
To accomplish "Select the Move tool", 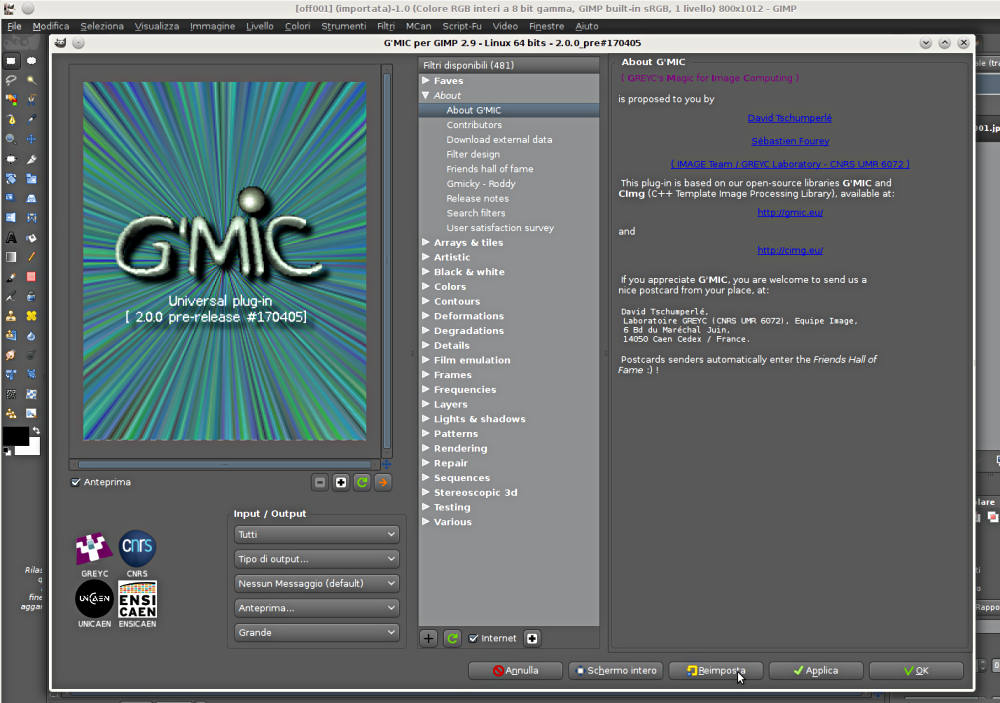I will click(31, 139).
